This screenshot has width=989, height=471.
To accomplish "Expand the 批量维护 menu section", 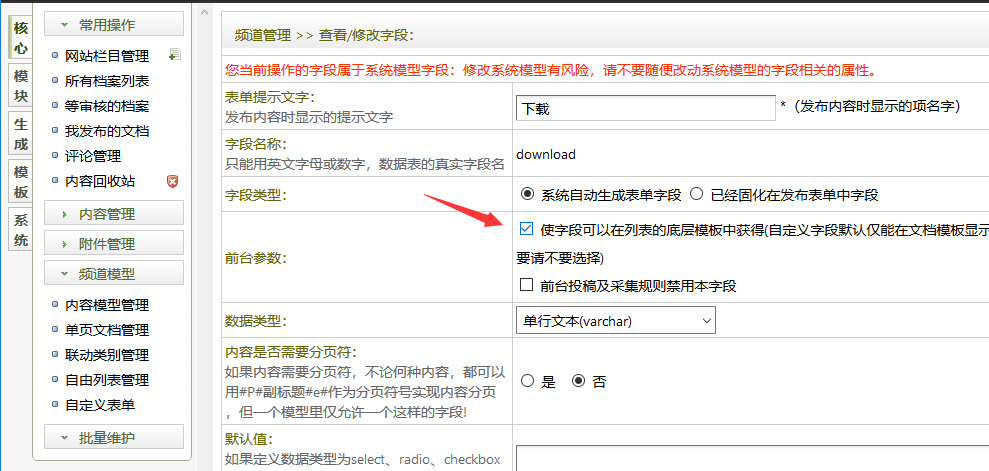I will 114,438.
